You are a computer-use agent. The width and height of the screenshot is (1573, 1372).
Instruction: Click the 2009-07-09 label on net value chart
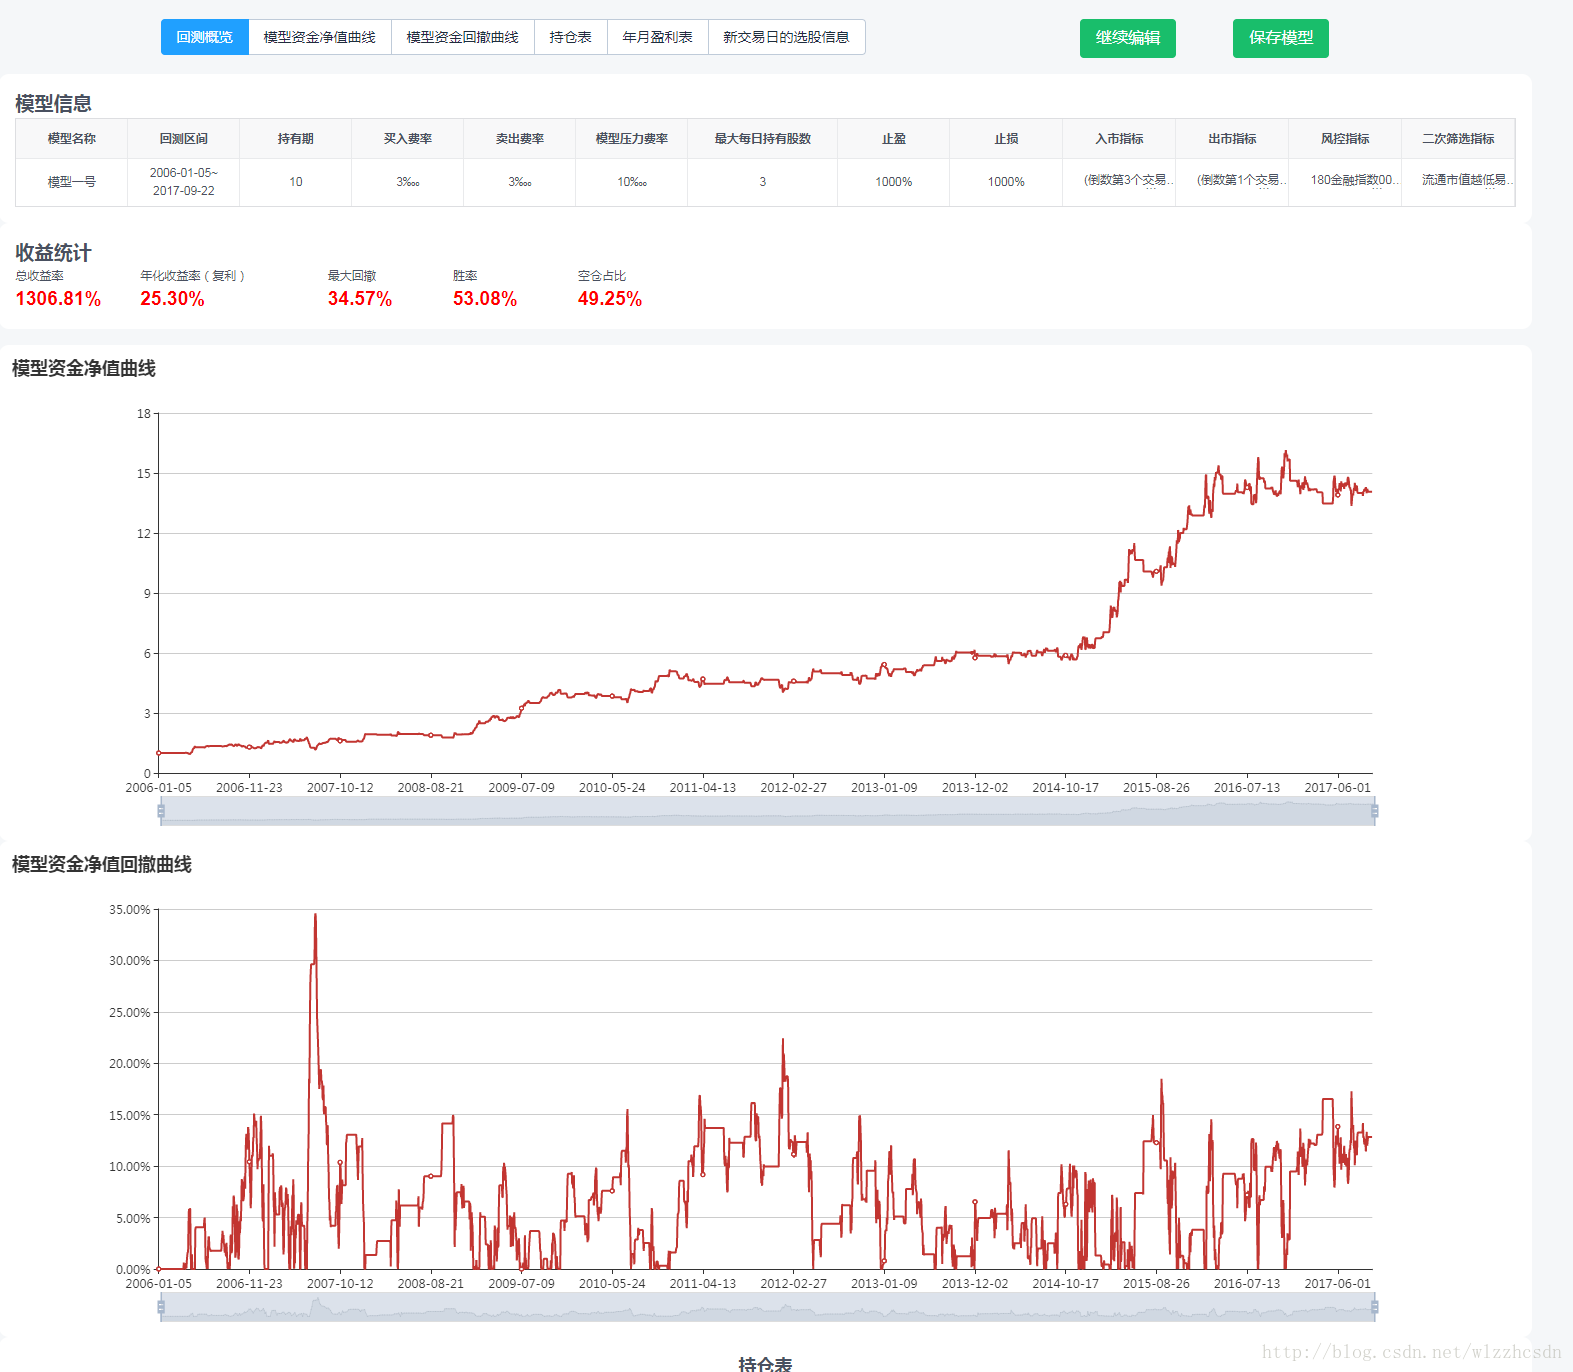click(x=521, y=788)
